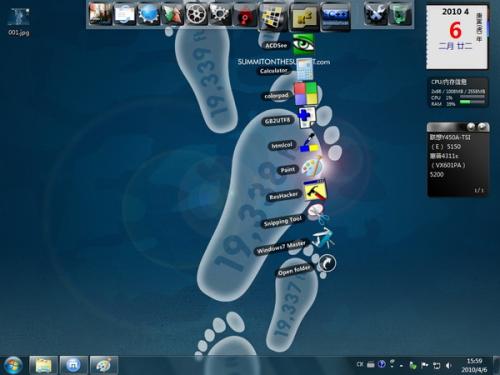Screen dimensions: 500x375
Task: Open the grey gears dock icon
Action: (220, 14)
